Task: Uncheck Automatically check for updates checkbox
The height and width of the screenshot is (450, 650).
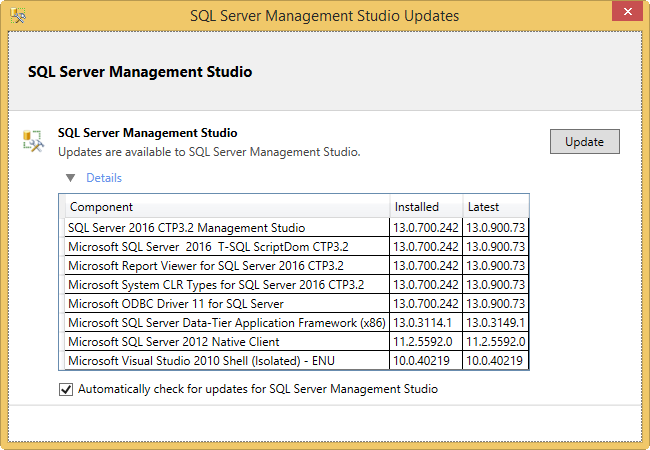Action: 66,389
